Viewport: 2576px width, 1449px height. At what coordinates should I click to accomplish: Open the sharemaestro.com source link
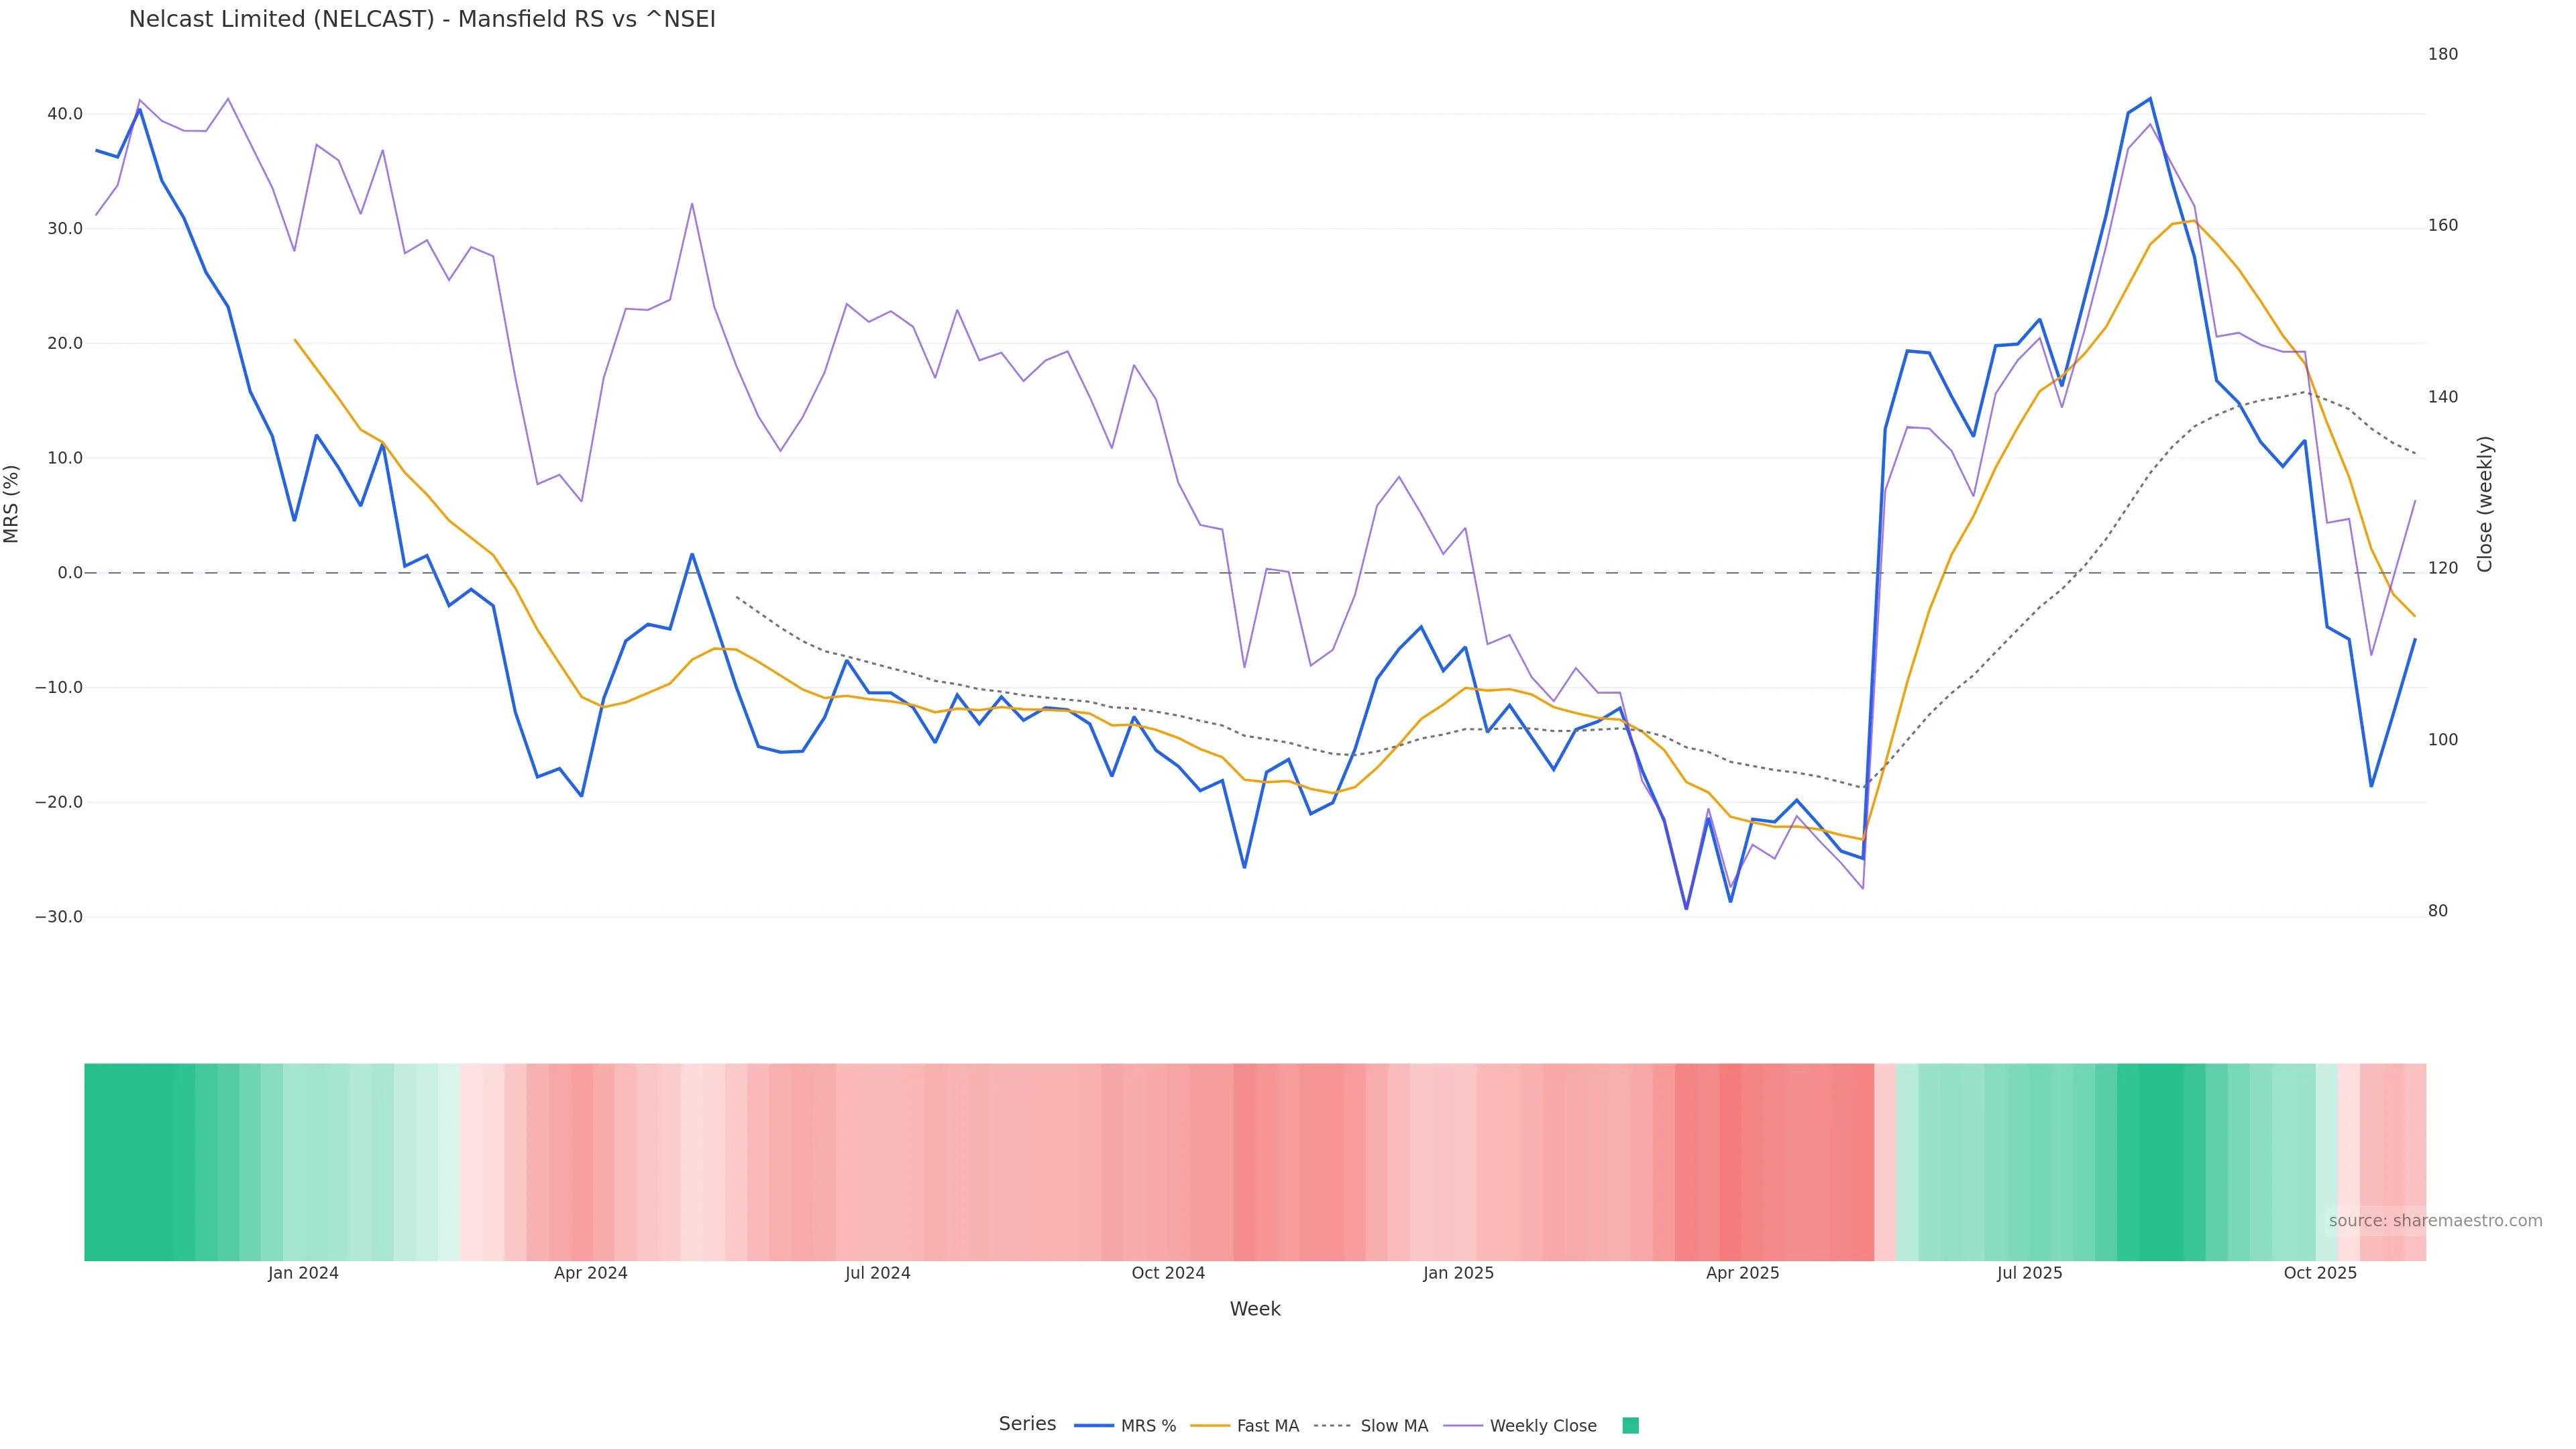coord(2434,1221)
